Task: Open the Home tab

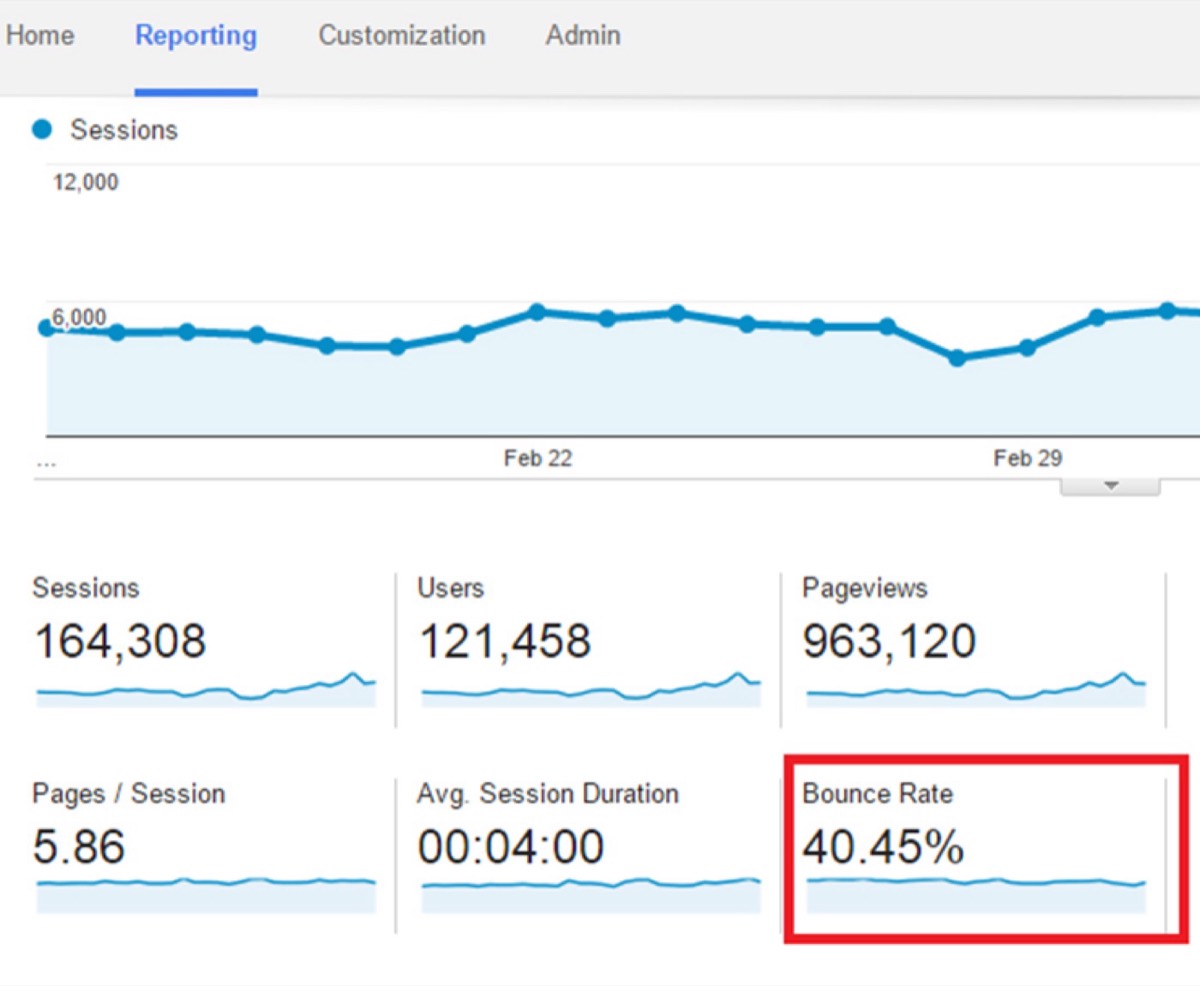Action: click(39, 36)
